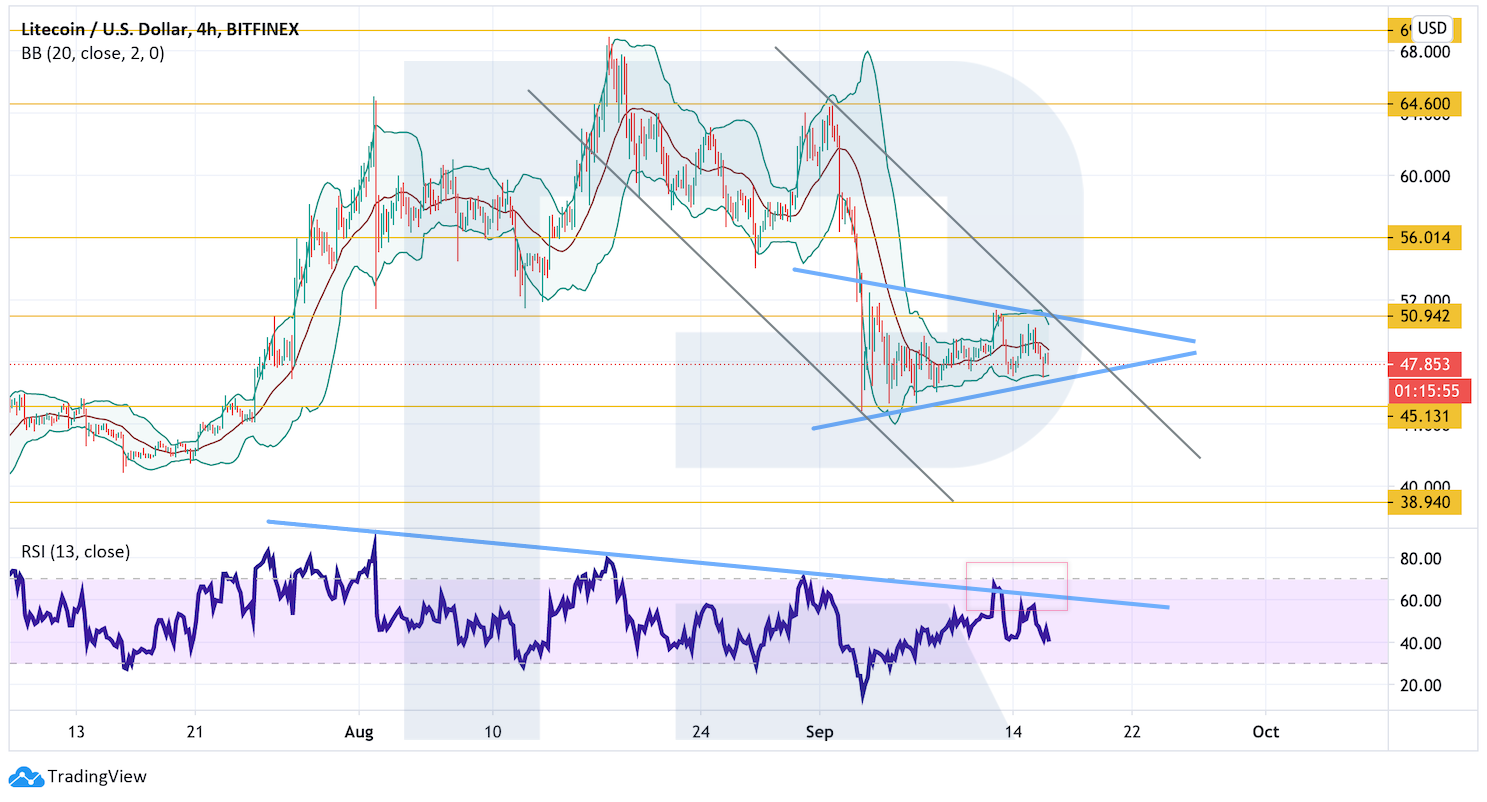Viewport: 1487px width, 802px height.
Task: Click the pink rectangle on the RSI panel
Action: pyautogui.click(x=1016, y=586)
